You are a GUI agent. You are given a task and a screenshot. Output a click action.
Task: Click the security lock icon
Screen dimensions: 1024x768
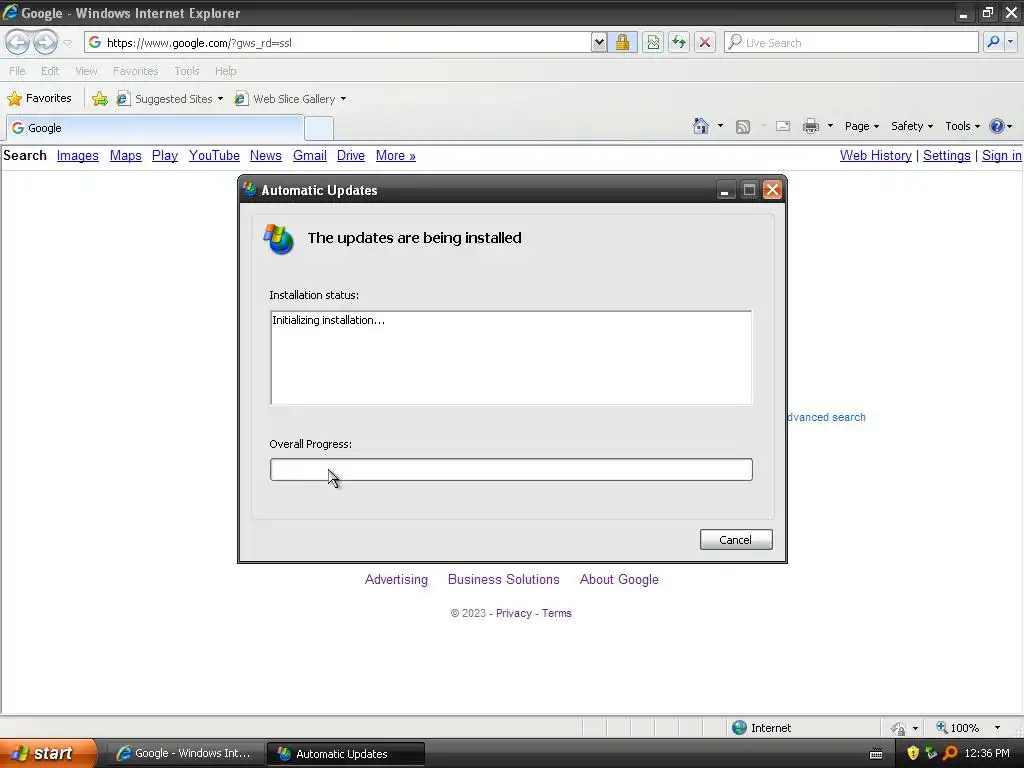click(622, 42)
